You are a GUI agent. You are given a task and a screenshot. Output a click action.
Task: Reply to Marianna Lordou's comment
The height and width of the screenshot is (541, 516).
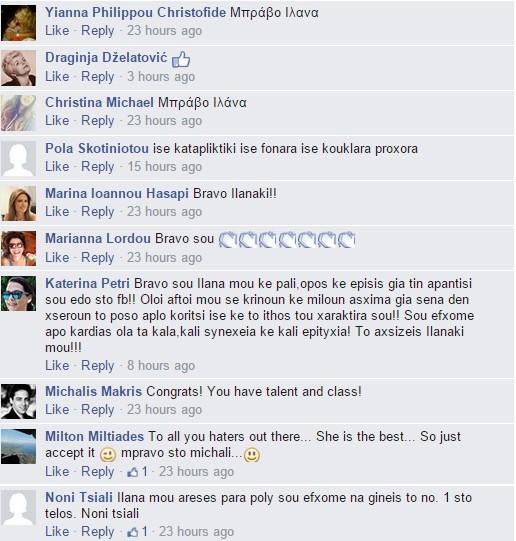click(x=98, y=258)
